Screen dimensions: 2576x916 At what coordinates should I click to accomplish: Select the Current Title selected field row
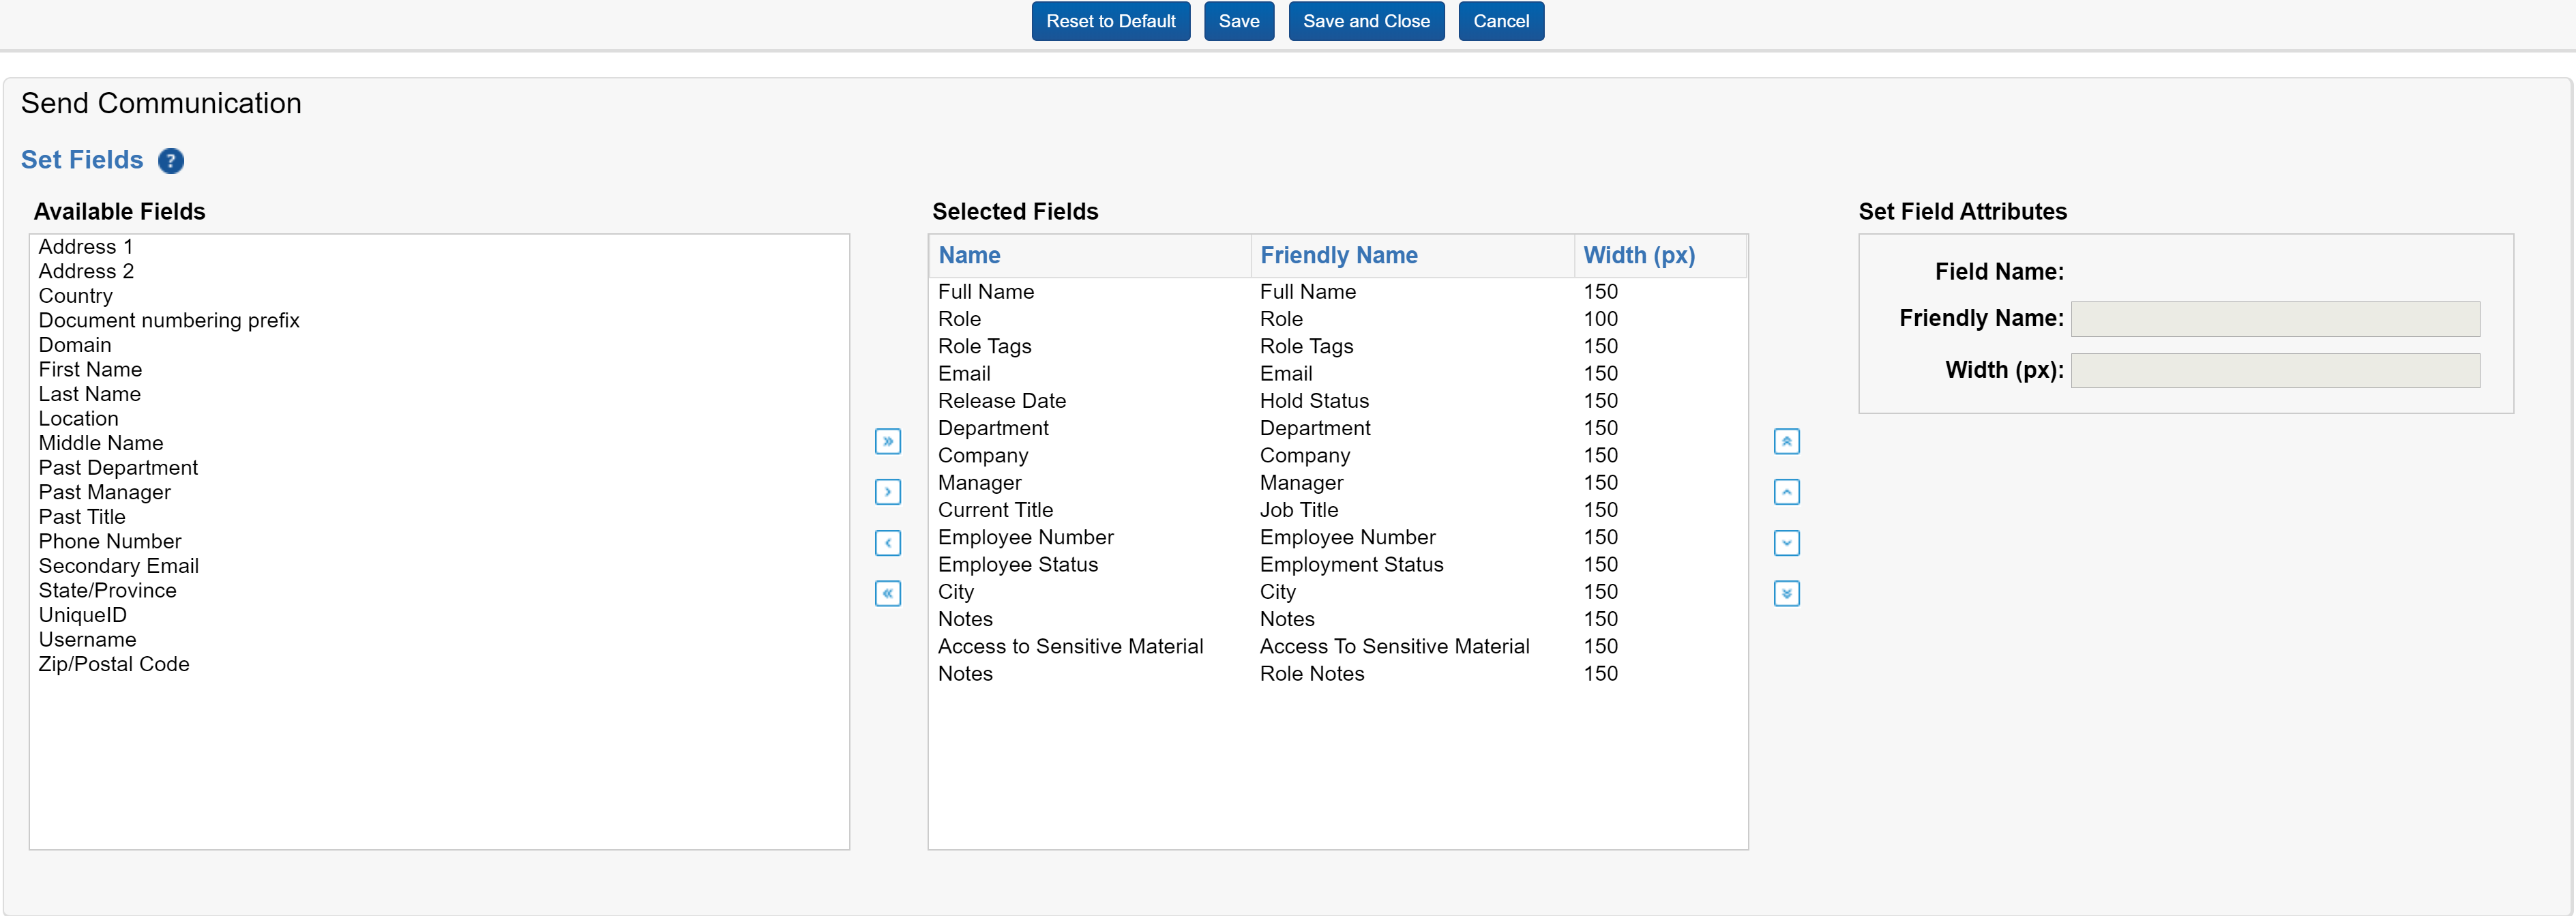coord(1338,510)
